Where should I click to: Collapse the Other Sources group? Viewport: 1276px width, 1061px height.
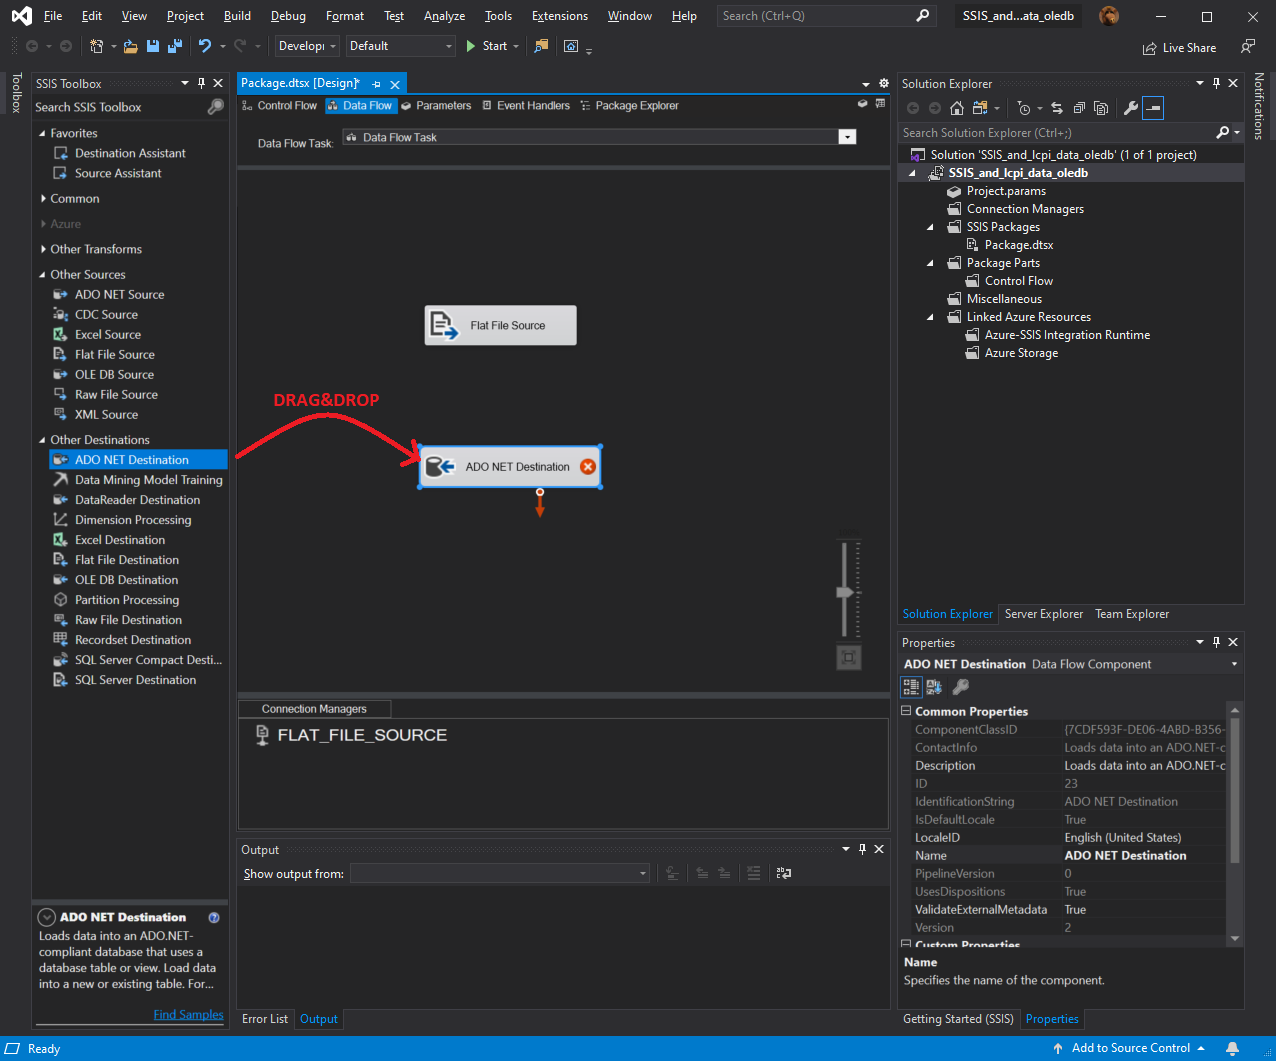(x=42, y=275)
